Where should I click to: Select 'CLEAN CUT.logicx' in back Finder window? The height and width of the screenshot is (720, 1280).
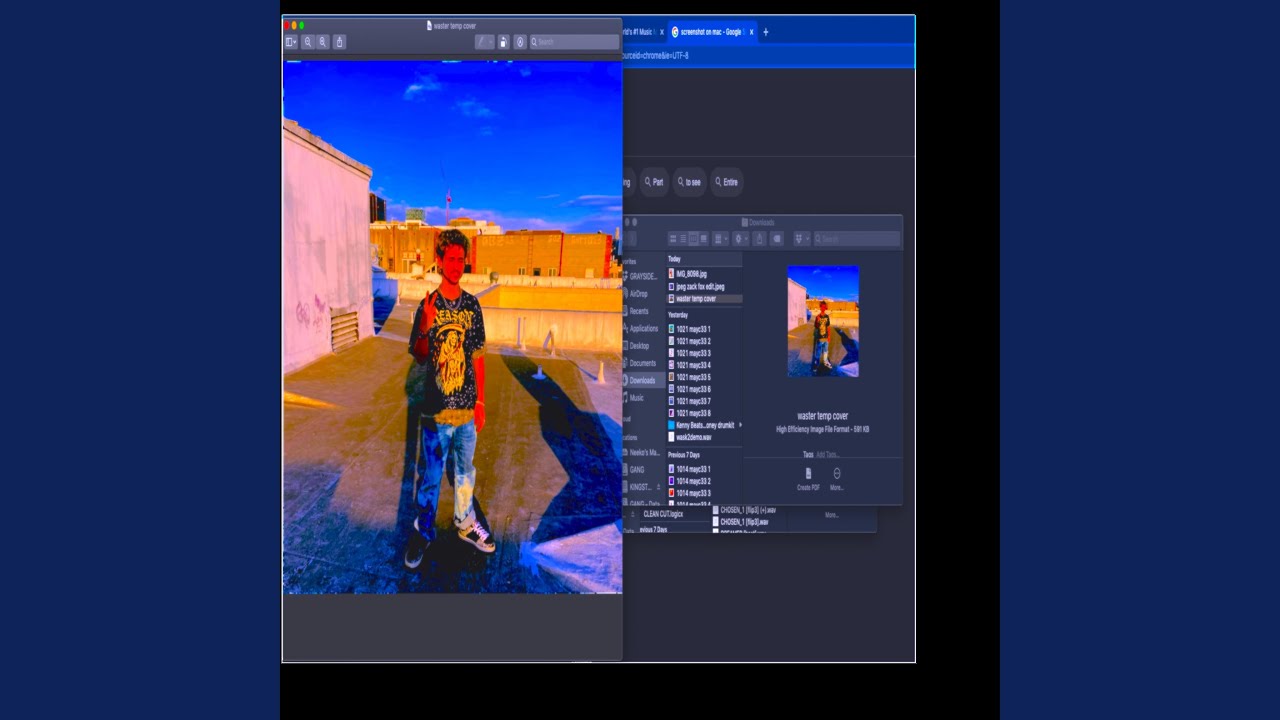click(663, 514)
